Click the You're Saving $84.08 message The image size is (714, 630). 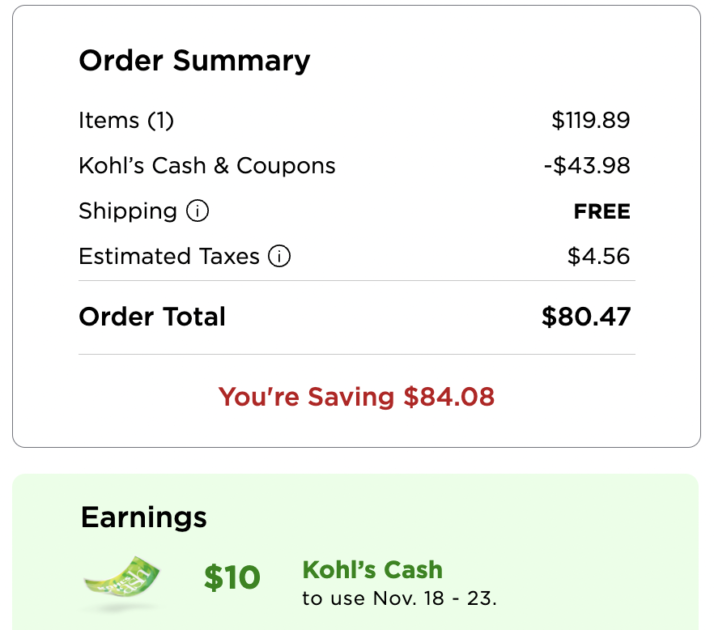tap(356, 397)
